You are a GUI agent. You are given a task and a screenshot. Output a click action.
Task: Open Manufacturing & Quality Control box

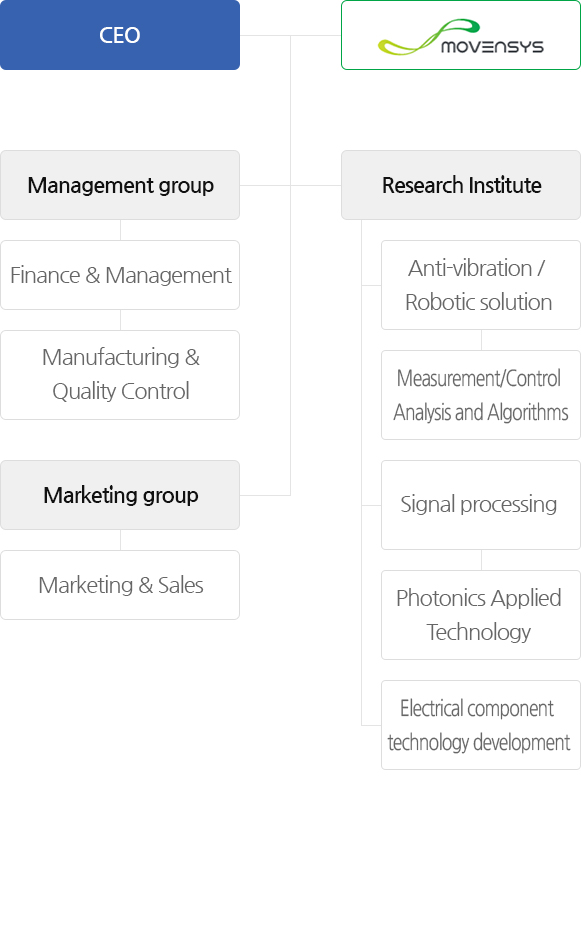(x=120, y=375)
